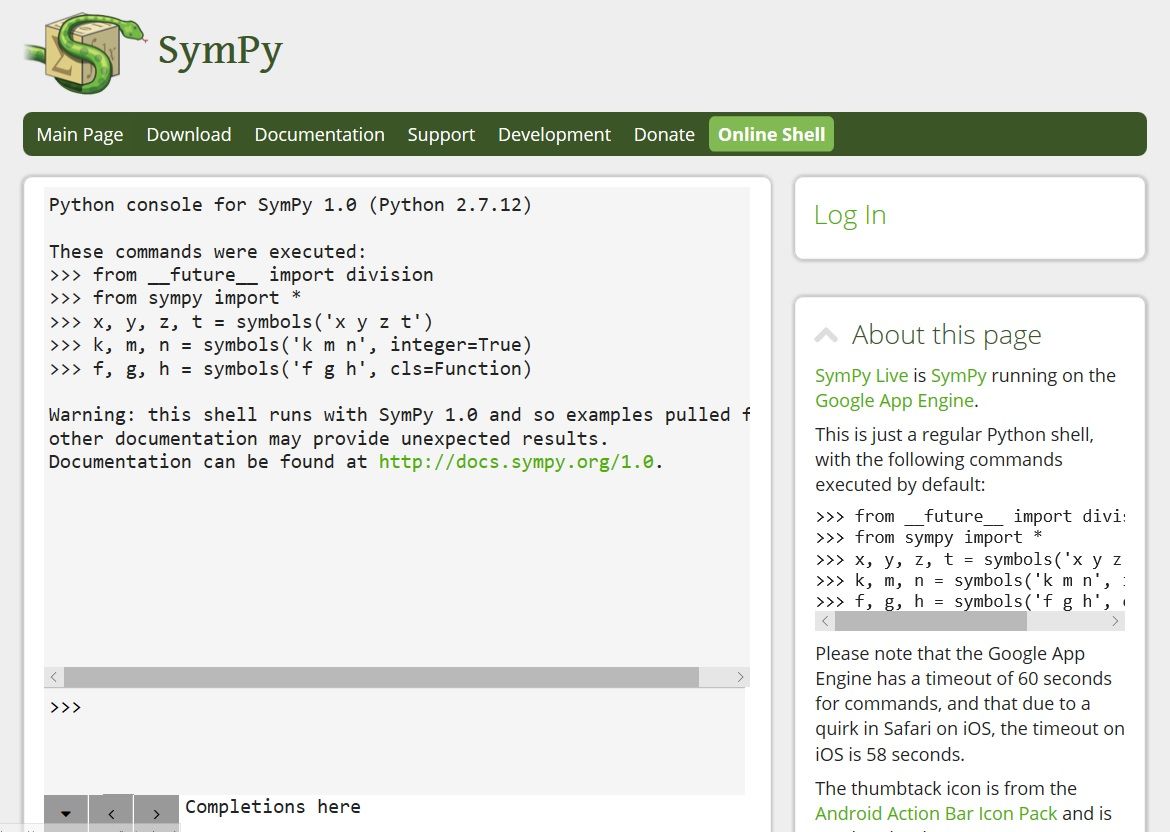Open the docs.sympy.org/1.0 documentation link

516,461
